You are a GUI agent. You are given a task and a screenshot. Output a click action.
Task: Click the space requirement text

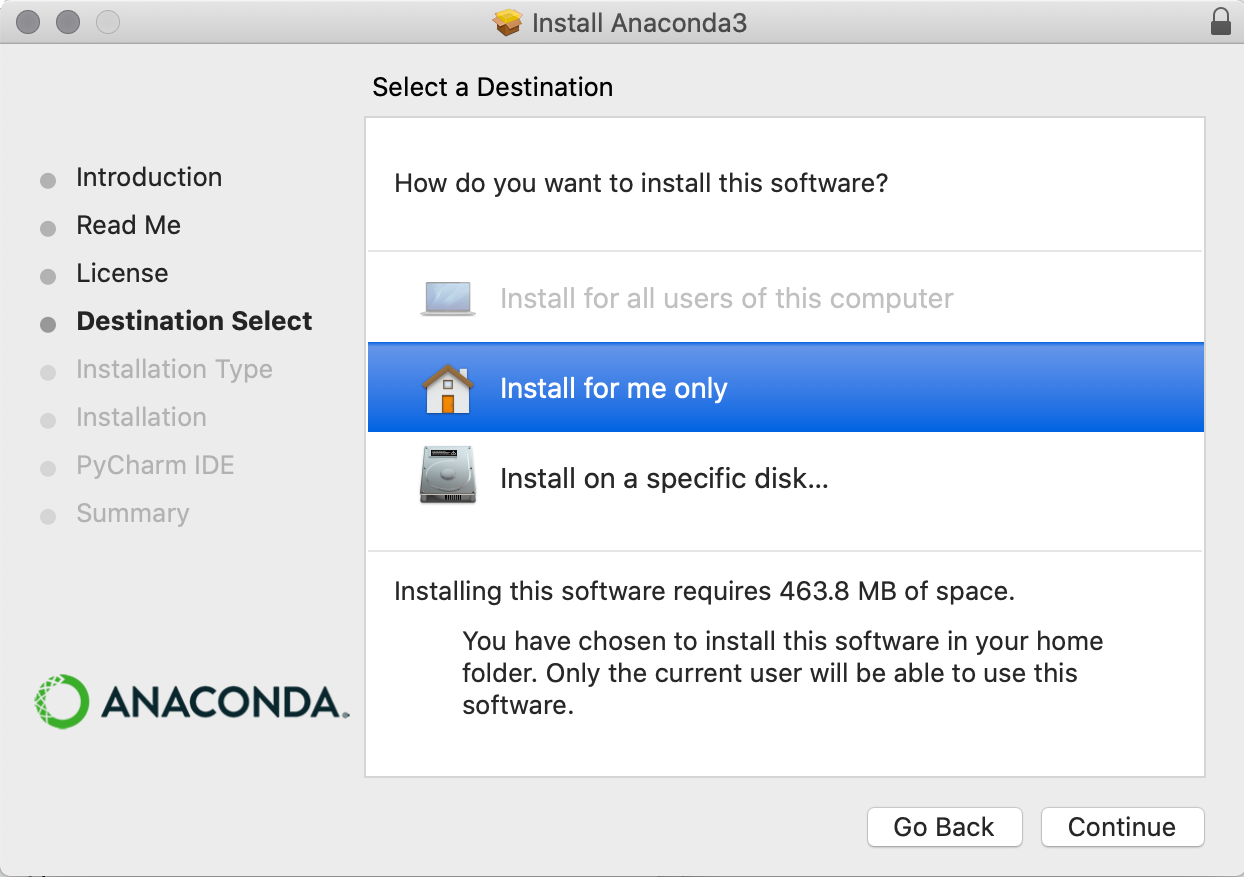point(704,591)
